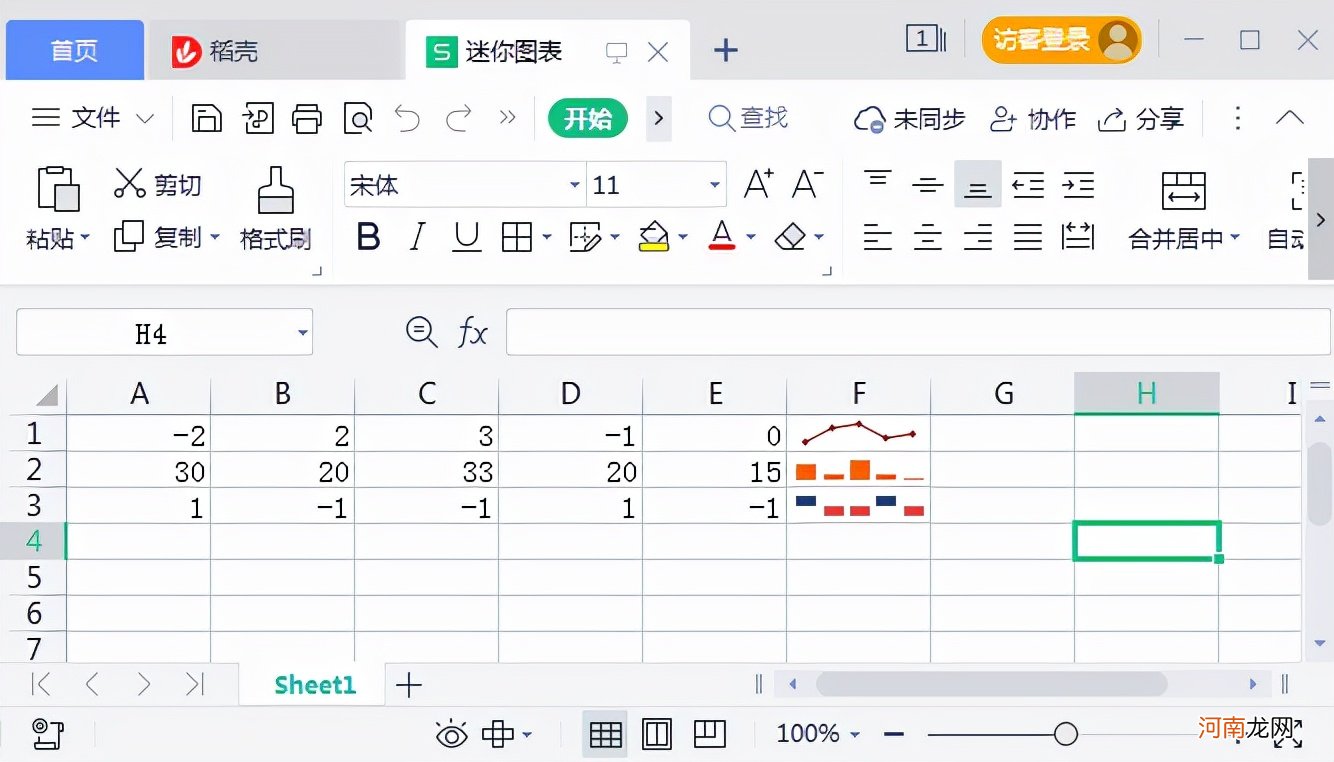Add a new worksheet with plus button
This screenshot has width=1334, height=762.
tap(408, 685)
